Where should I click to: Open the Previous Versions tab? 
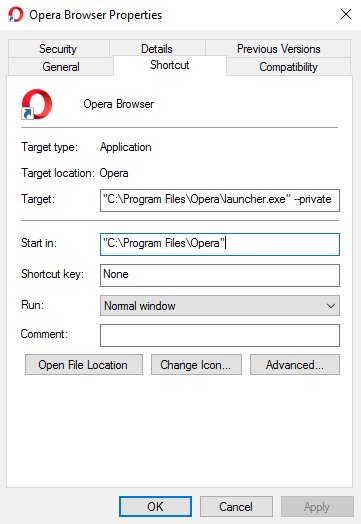click(x=278, y=49)
